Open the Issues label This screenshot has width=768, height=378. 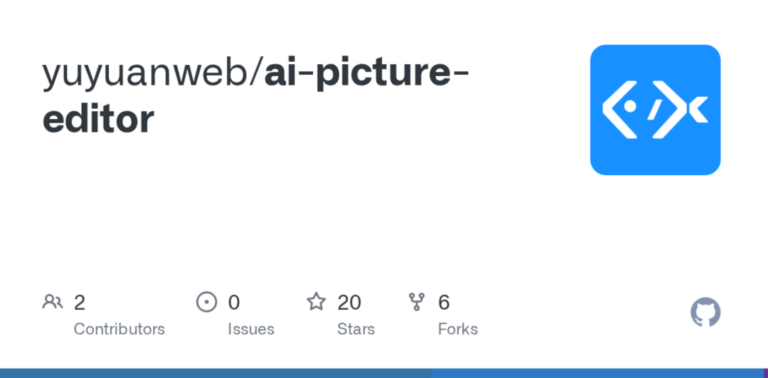[x=251, y=329]
